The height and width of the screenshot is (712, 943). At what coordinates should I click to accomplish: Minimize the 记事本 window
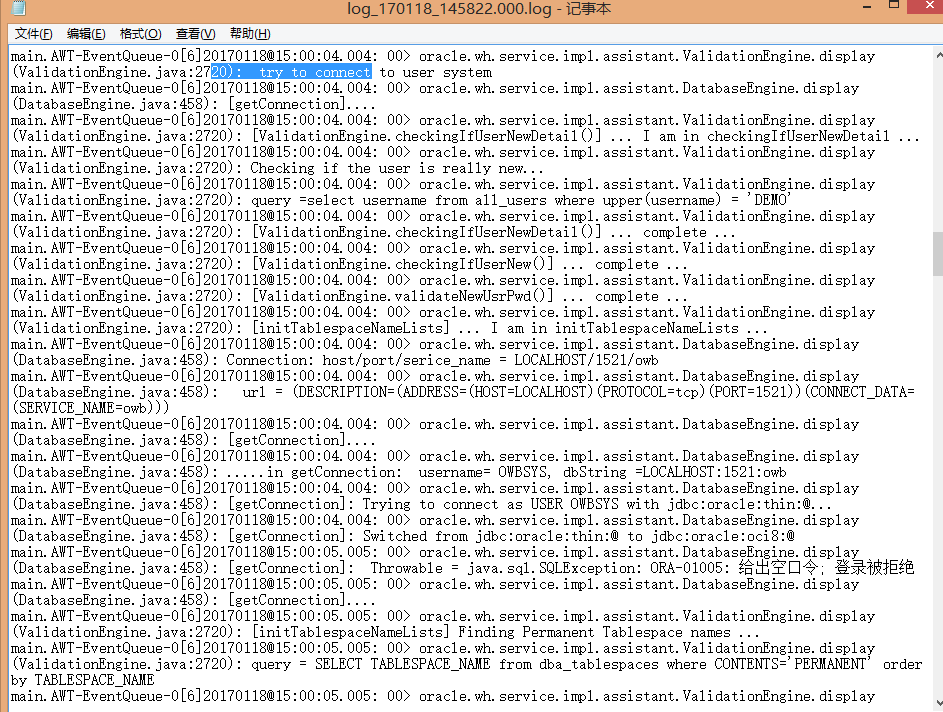click(x=867, y=7)
